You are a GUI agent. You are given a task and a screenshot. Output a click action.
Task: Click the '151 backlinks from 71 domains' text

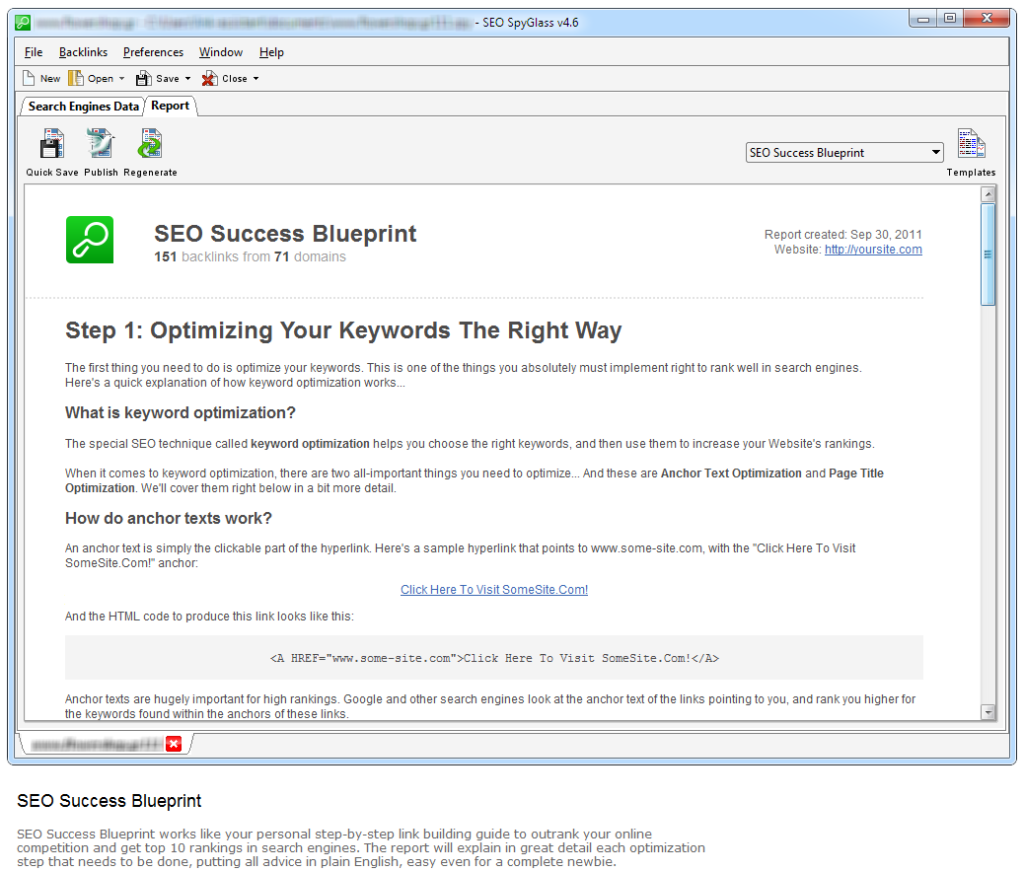[x=250, y=257]
